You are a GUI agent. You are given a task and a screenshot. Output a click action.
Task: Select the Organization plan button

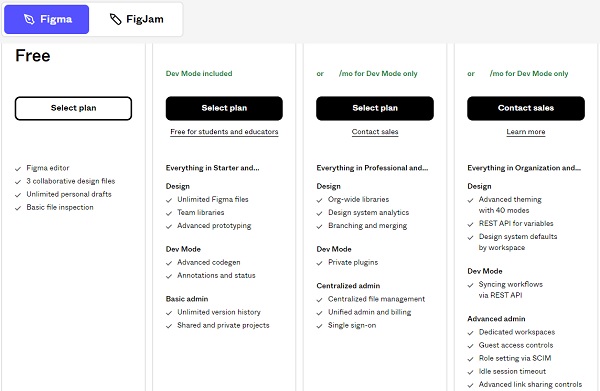click(375, 108)
